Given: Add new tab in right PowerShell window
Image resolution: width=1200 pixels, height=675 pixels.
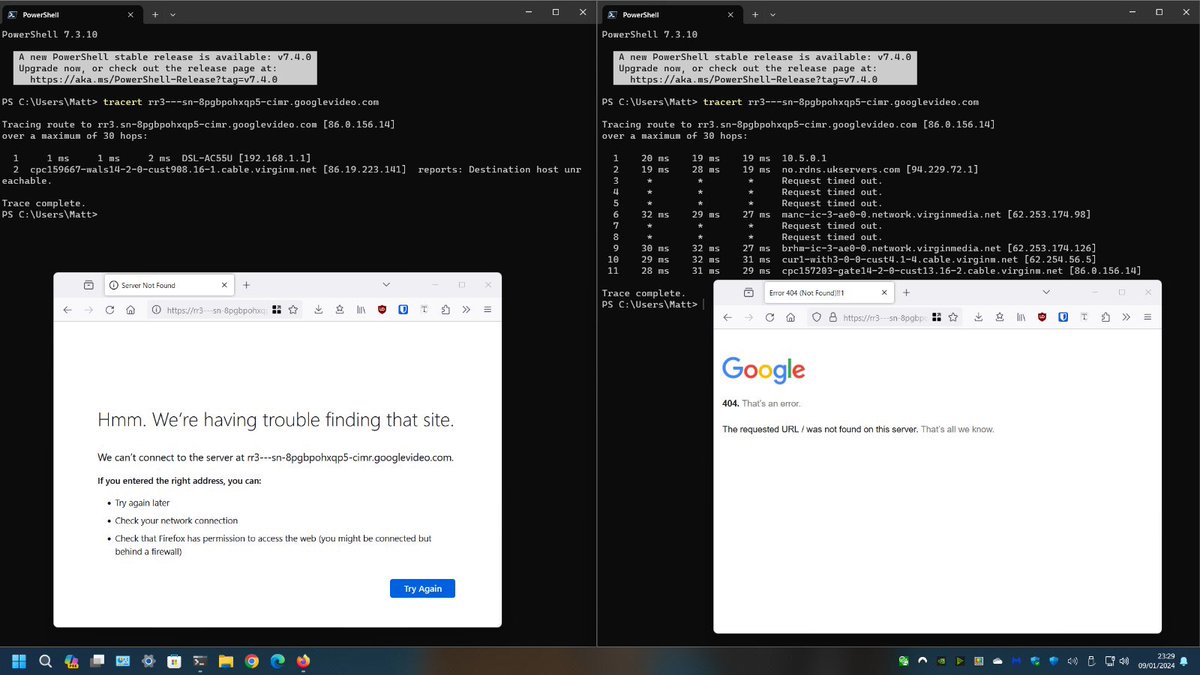Looking at the screenshot, I should pos(755,15).
